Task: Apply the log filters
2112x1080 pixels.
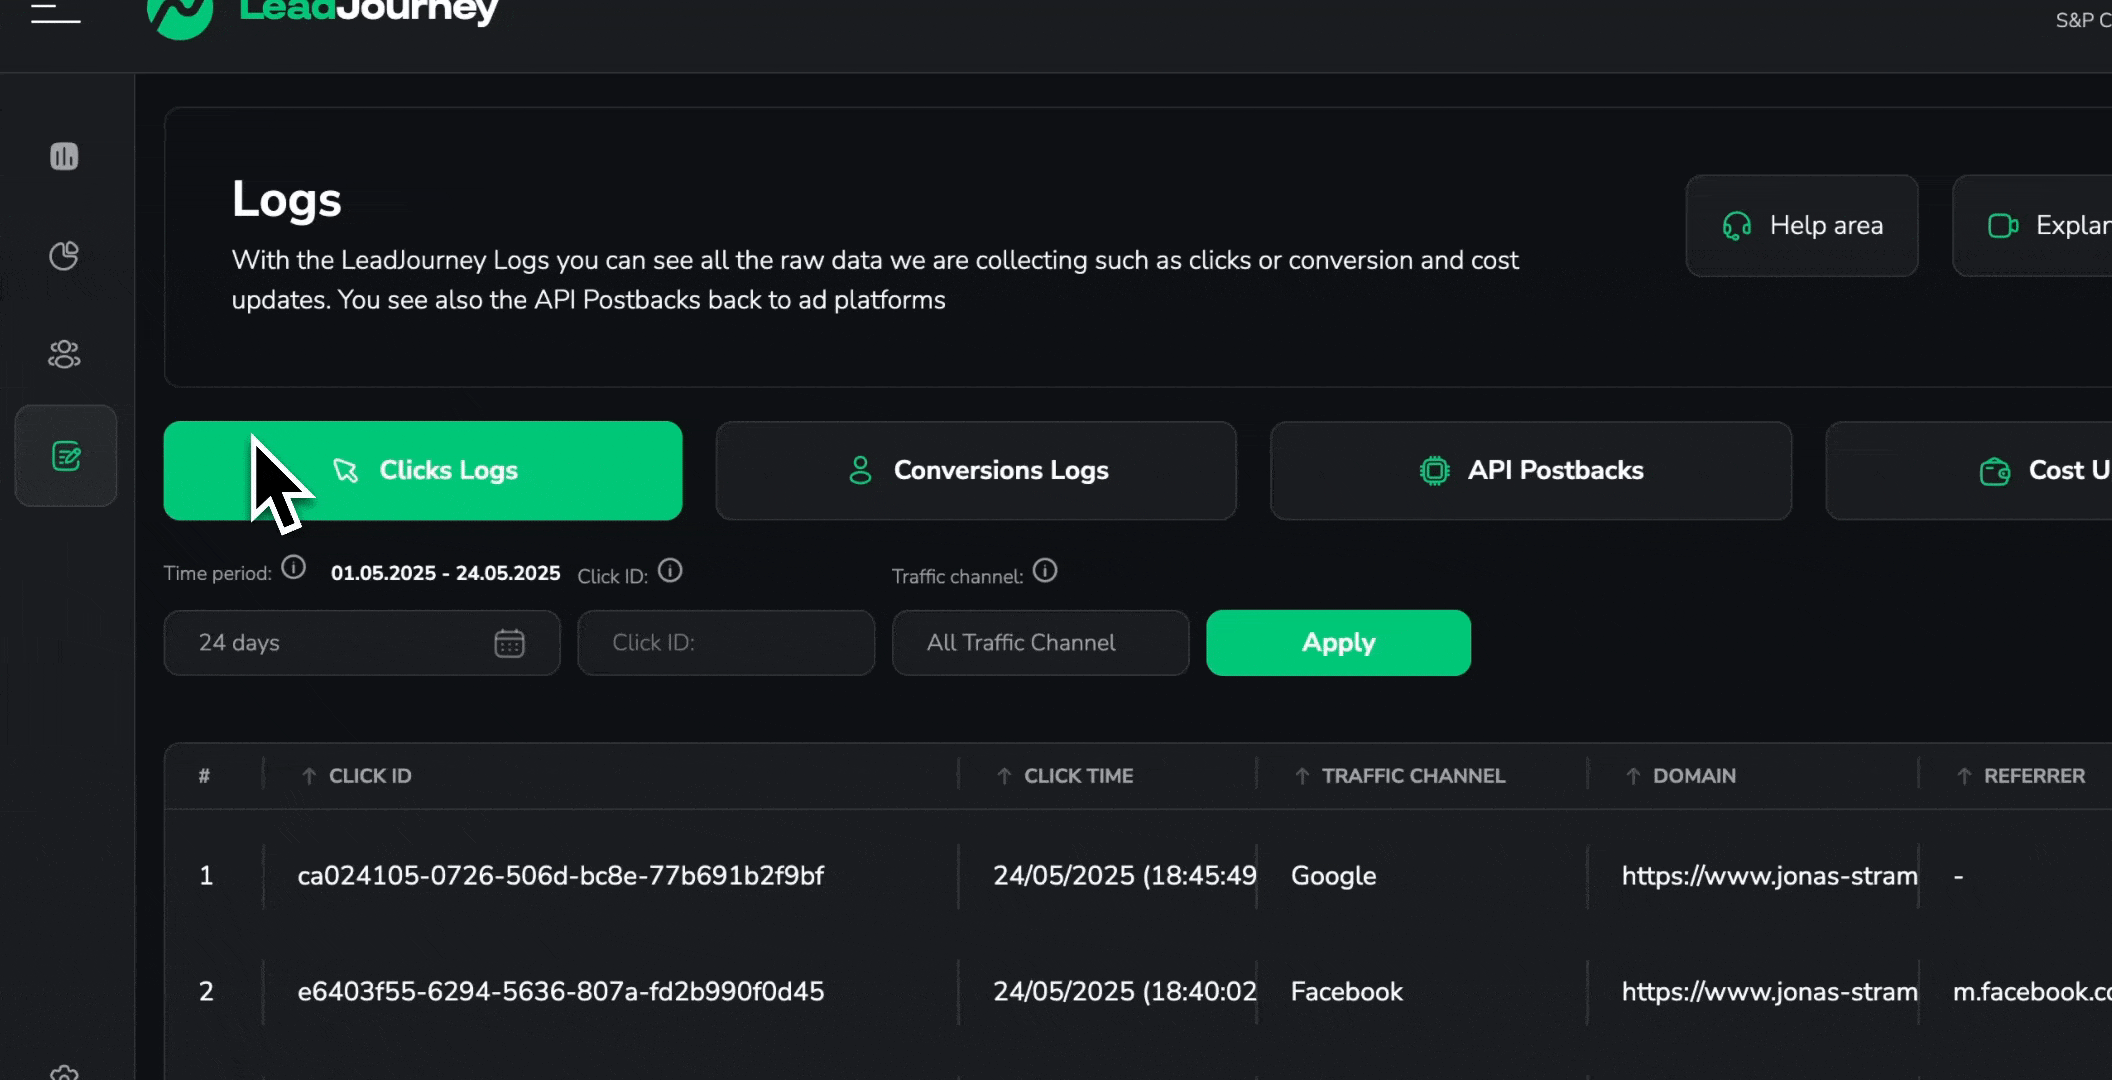Action: [x=1338, y=643]
